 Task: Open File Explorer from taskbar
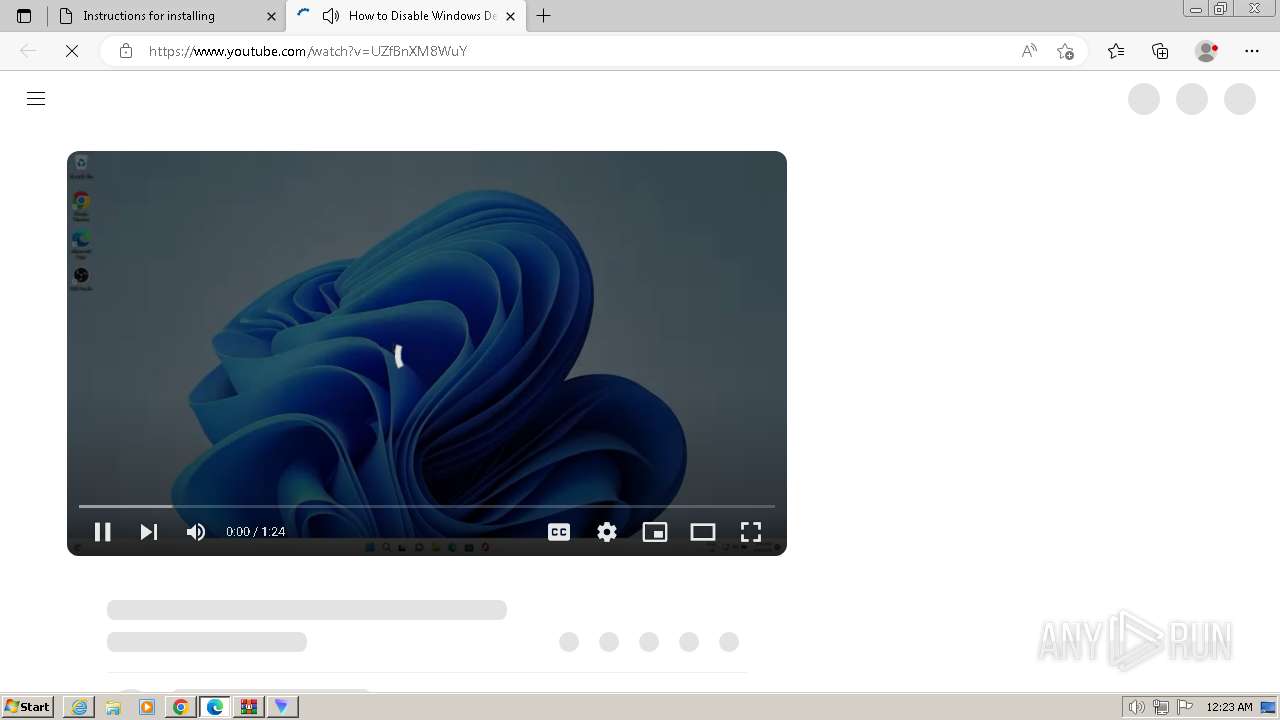(x=113, y=707)
